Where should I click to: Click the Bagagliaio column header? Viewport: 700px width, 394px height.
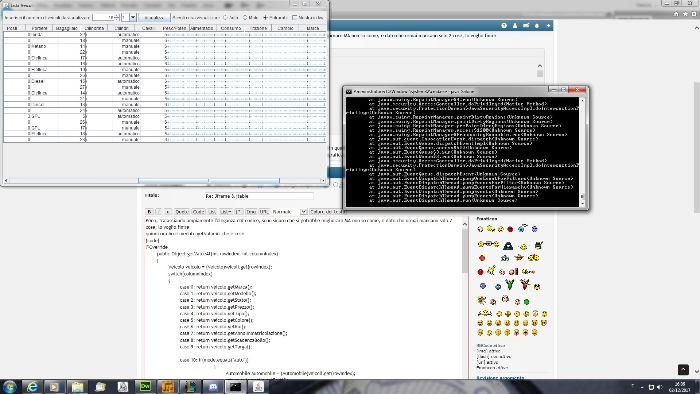(67, 28)
